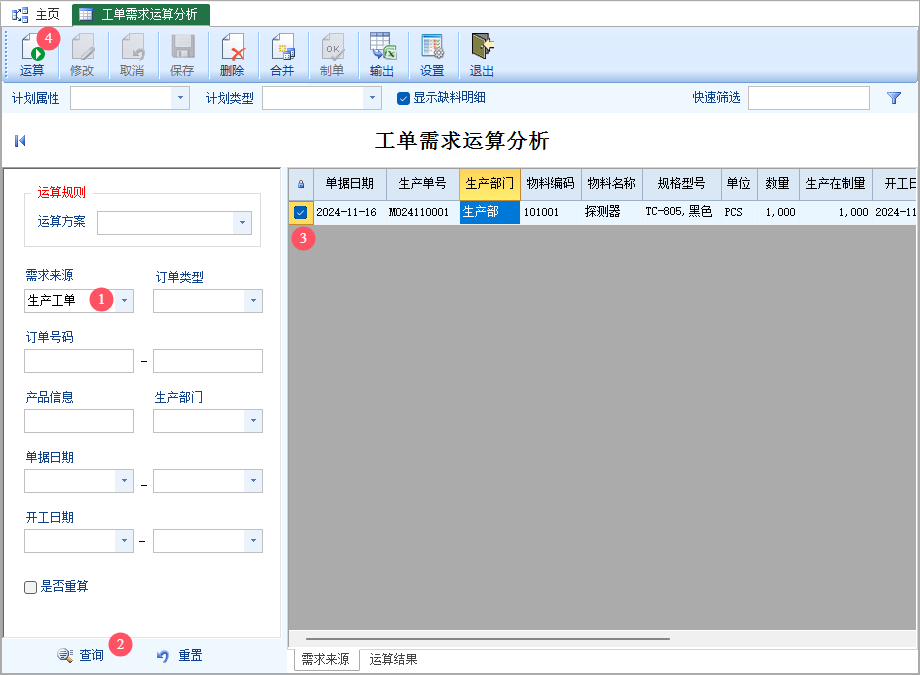Click the PCS unit cell

(739, 212)
